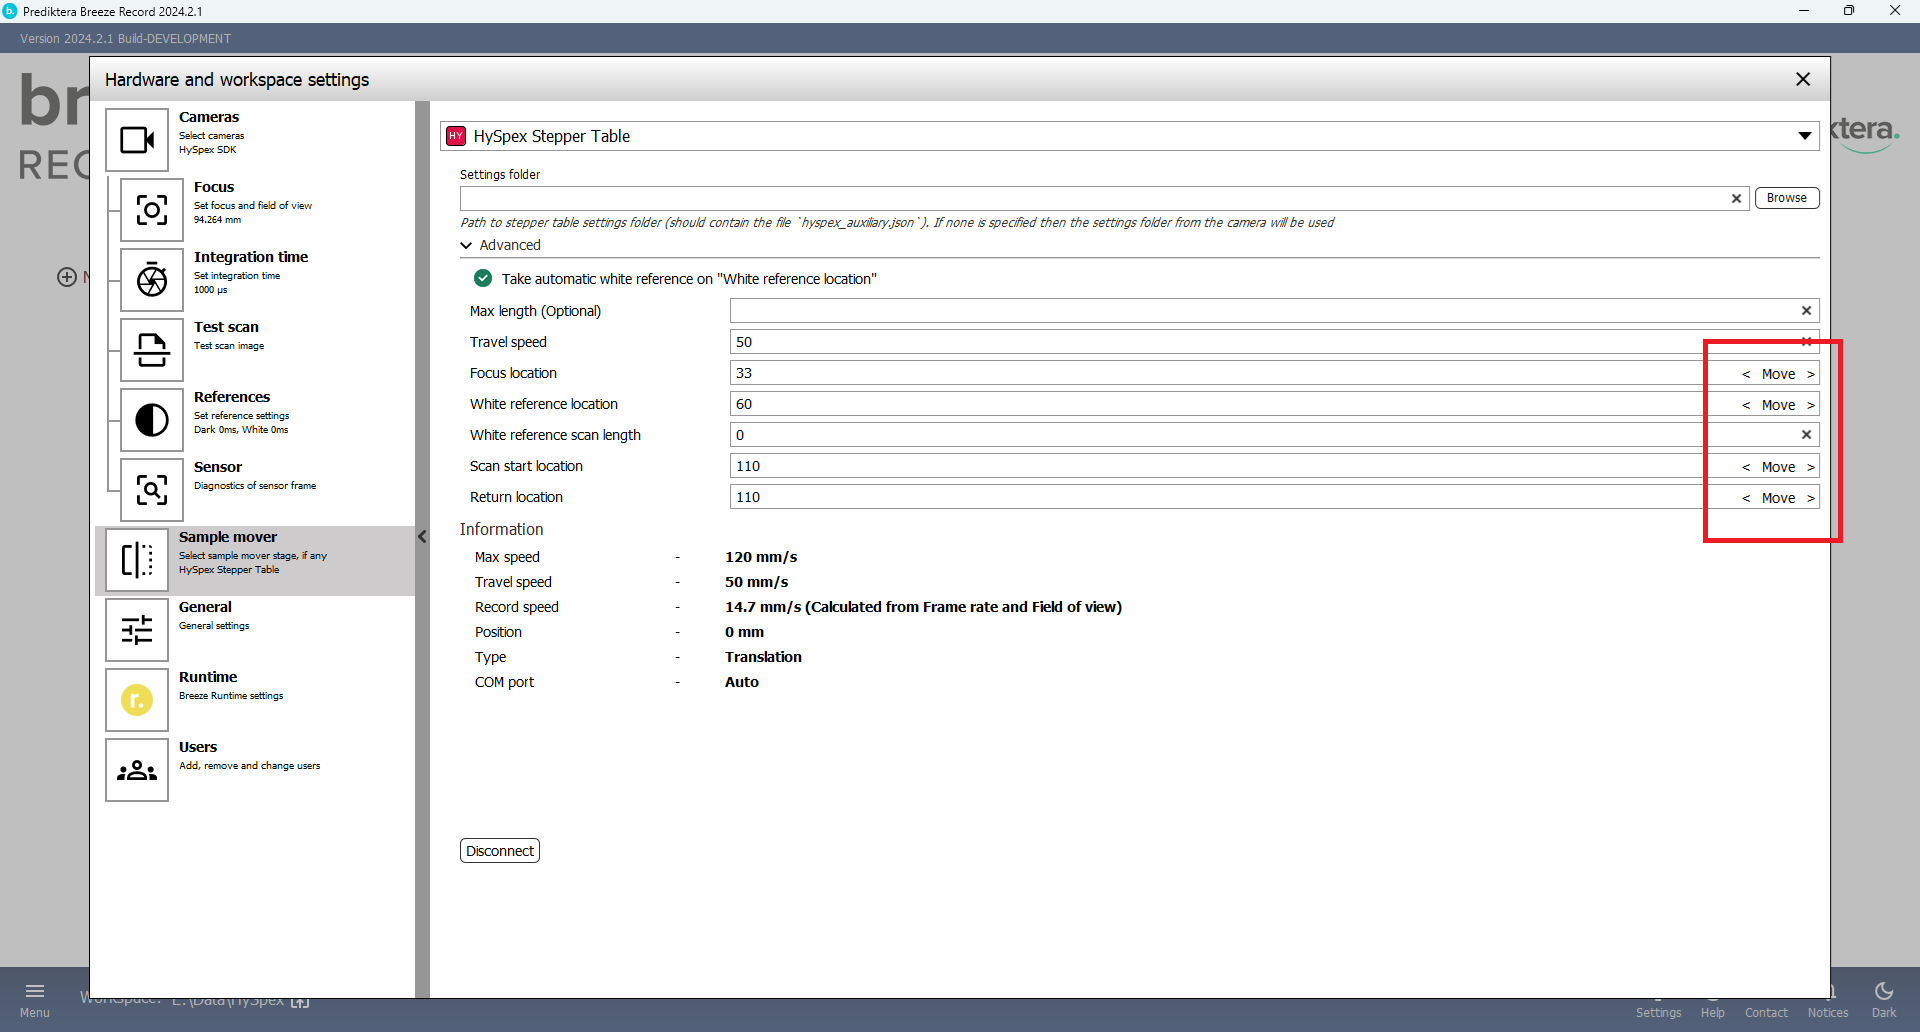Select the Sample mover settings item
This screenshot has width=1920, height=1032.
255,560
